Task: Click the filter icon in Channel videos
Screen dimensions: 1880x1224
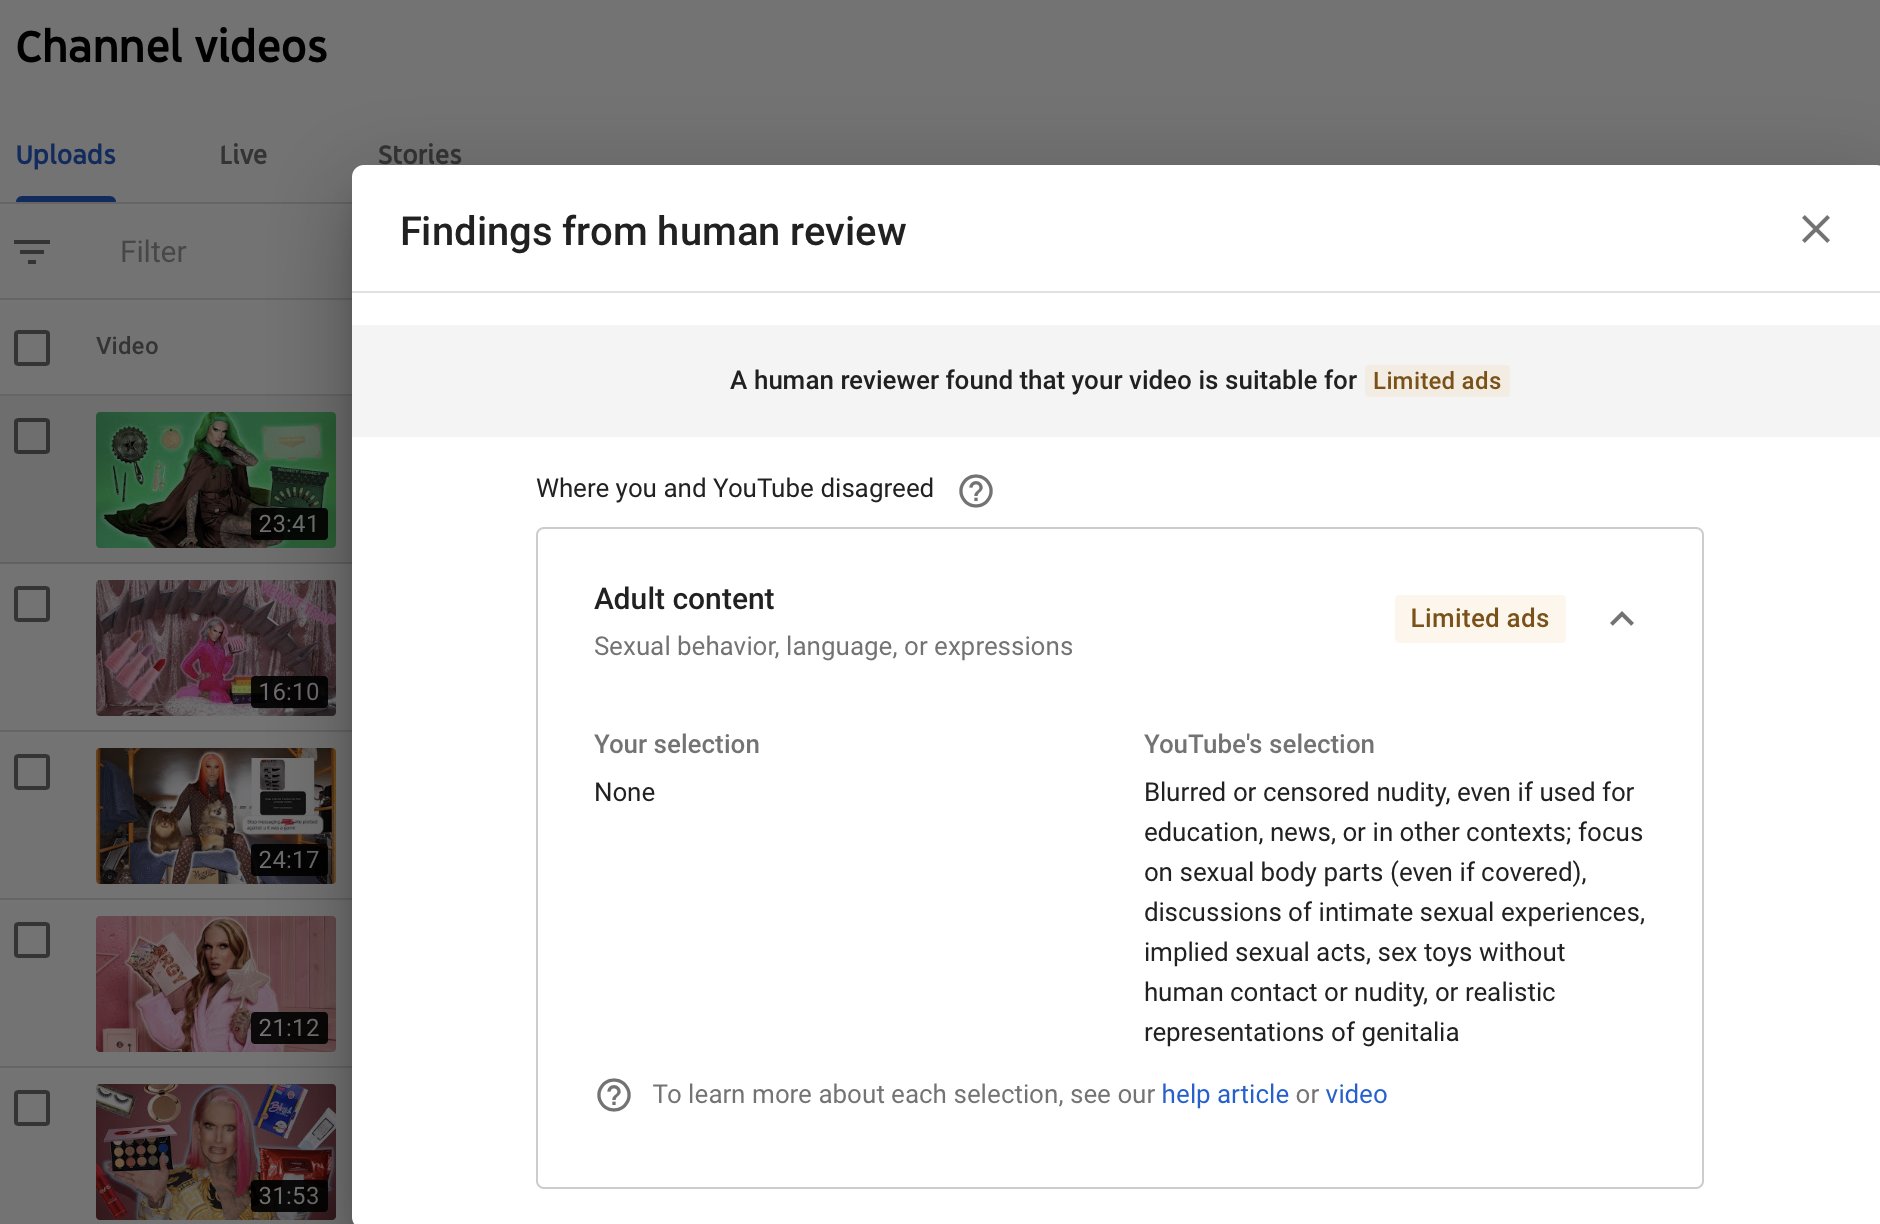Action: (32, 251)
